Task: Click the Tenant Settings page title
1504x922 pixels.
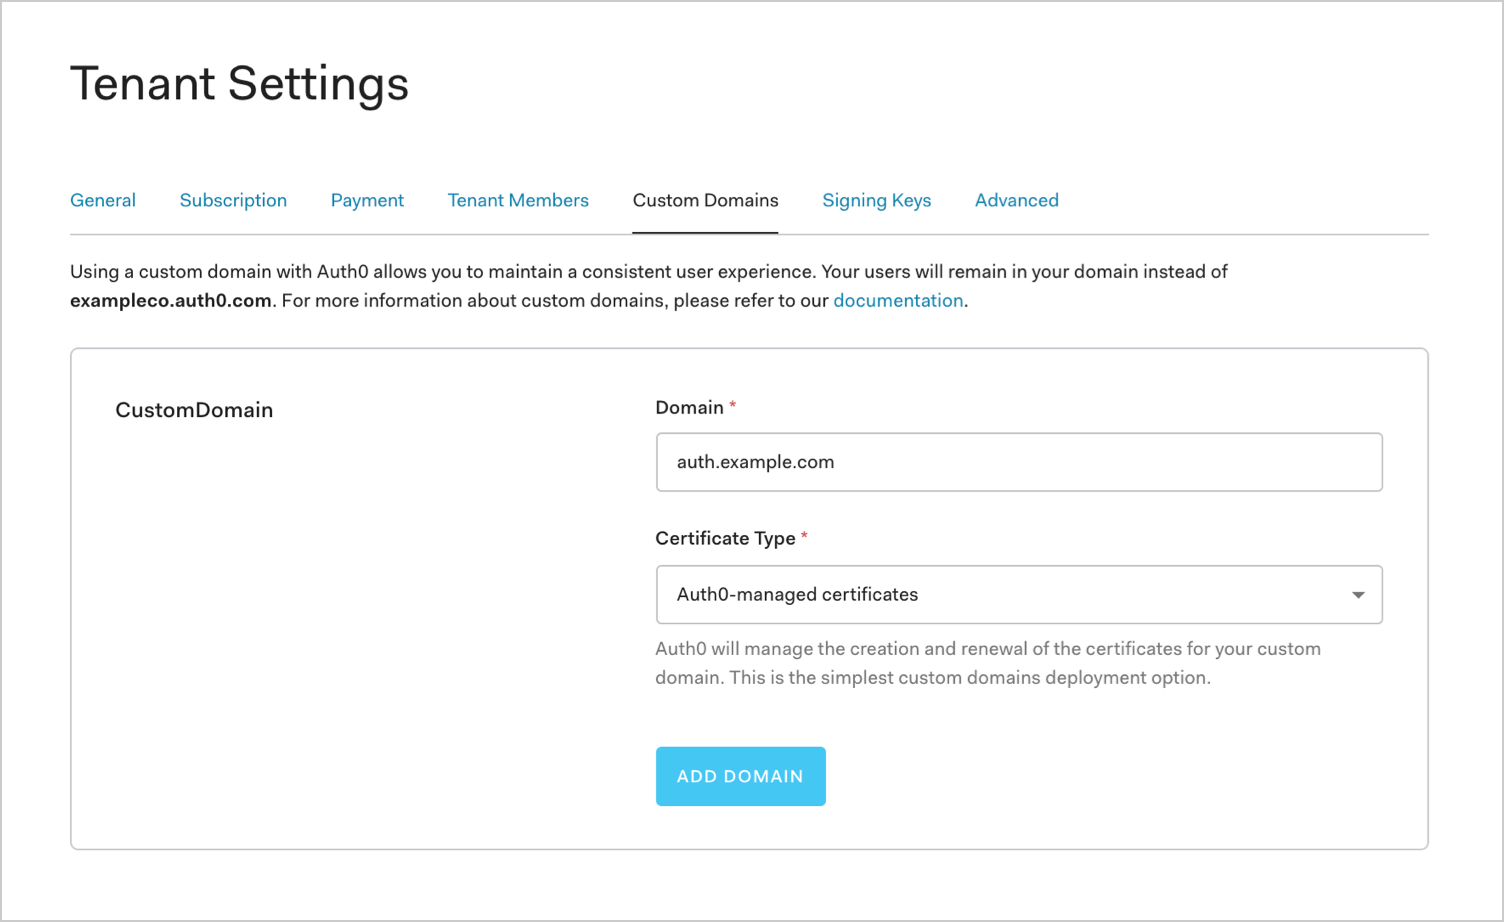Action: point(239,83)
